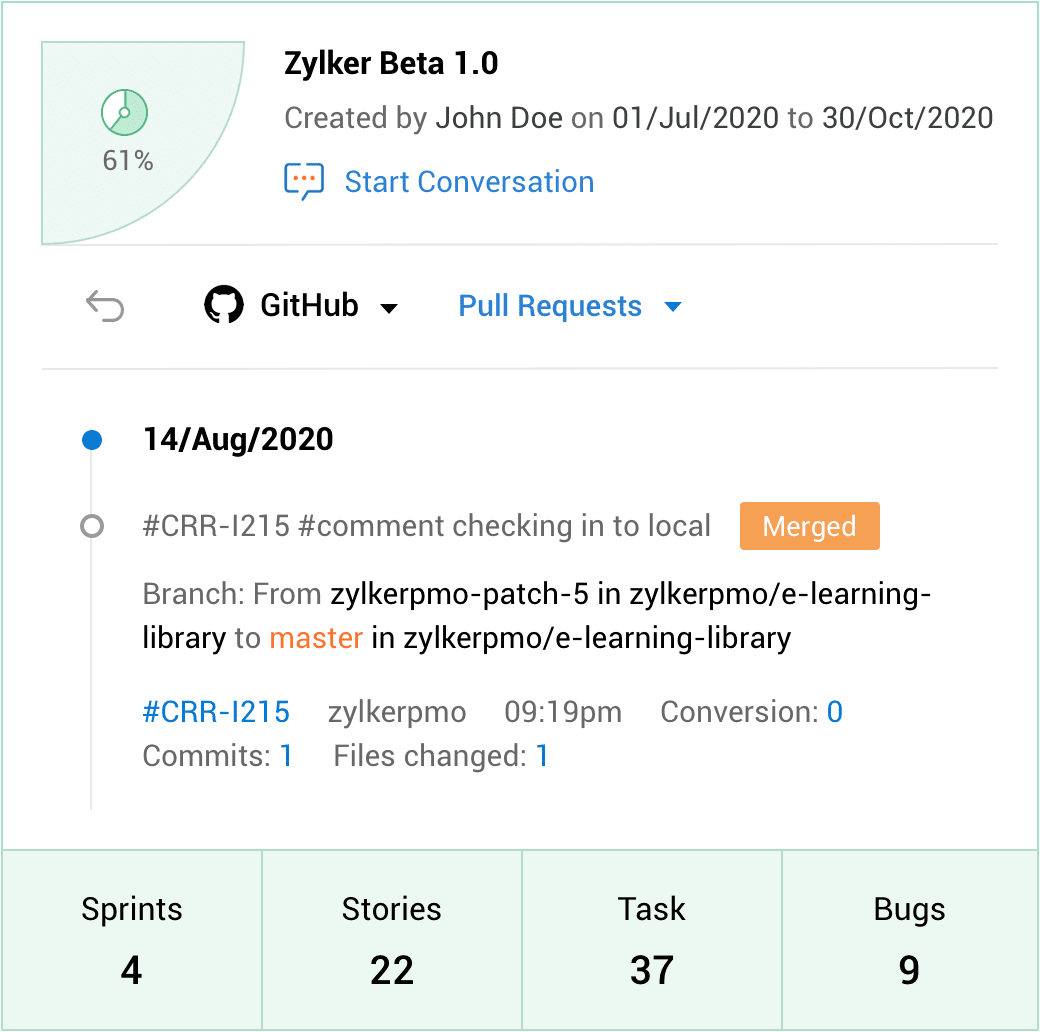
Task: Select the Task summary tile
Action: click(x=652, y=939)
